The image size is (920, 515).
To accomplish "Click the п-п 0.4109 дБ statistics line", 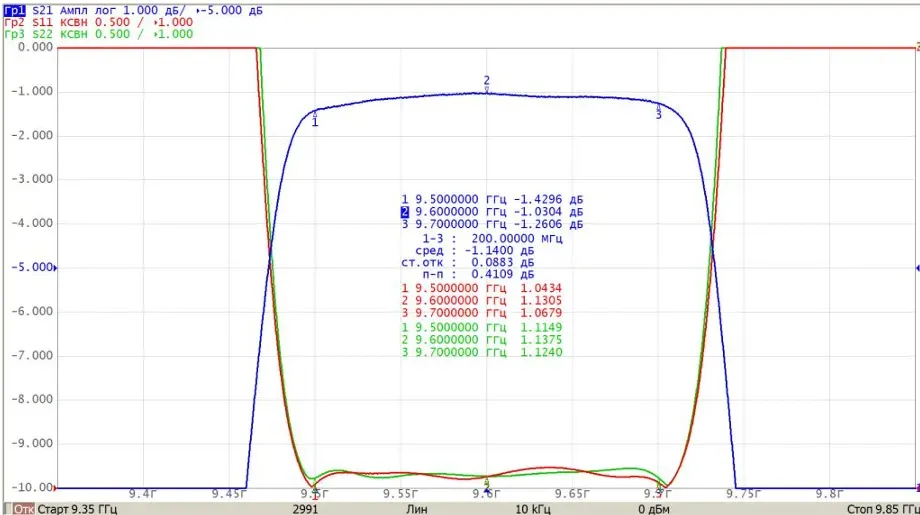I will (478, 274).
